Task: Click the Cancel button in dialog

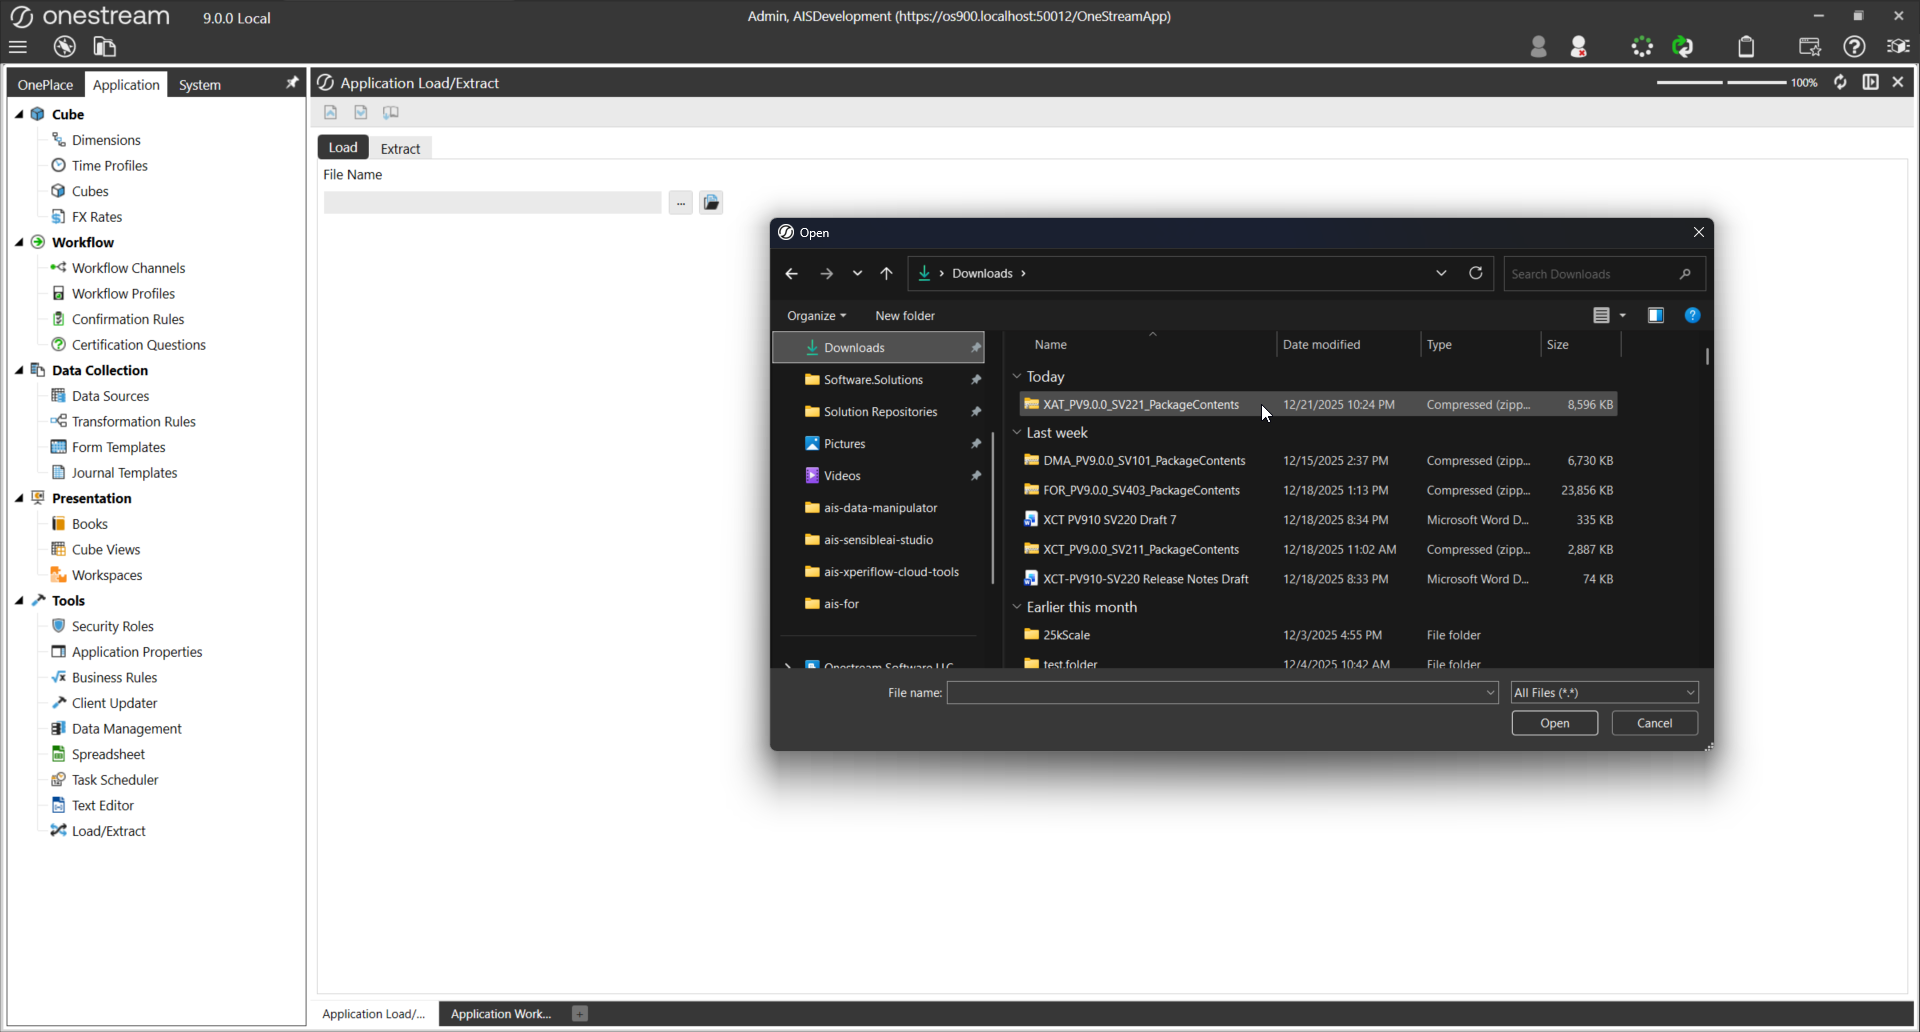Action: (x=1654, y=723)
